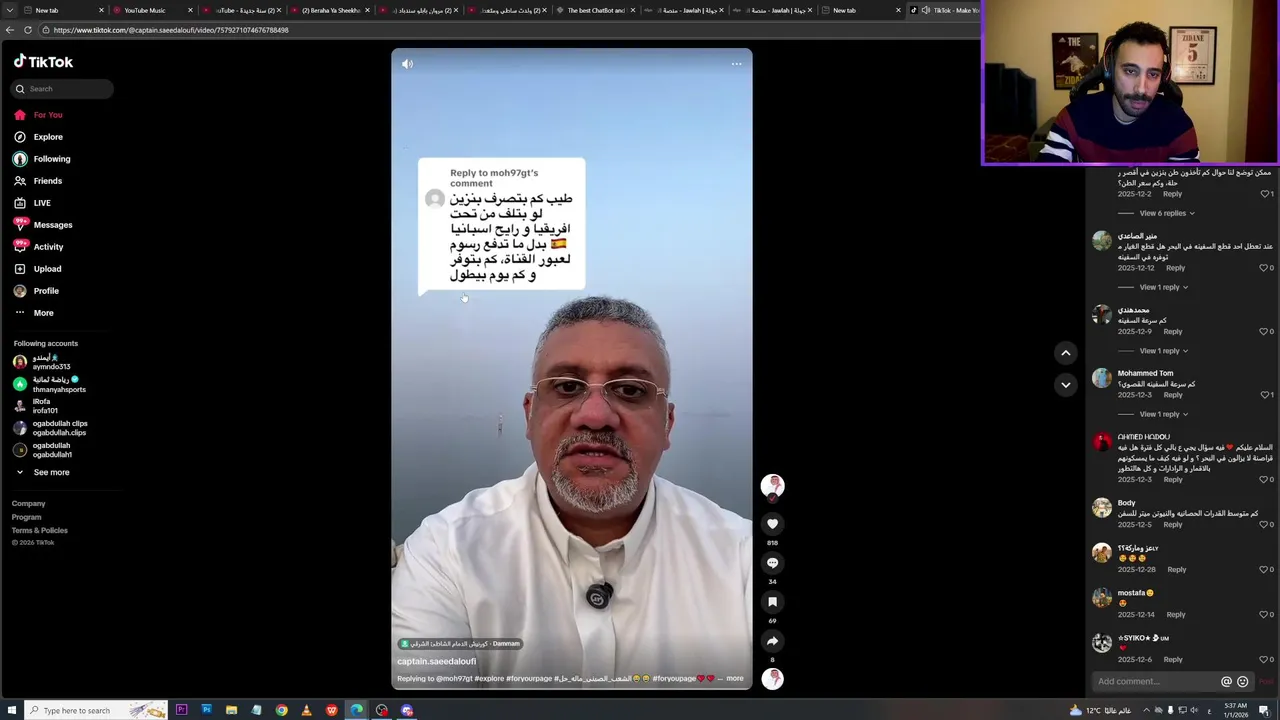Click the Windows taskbar search box
This screenshot has height=720, width=1280.
[95, 710]
